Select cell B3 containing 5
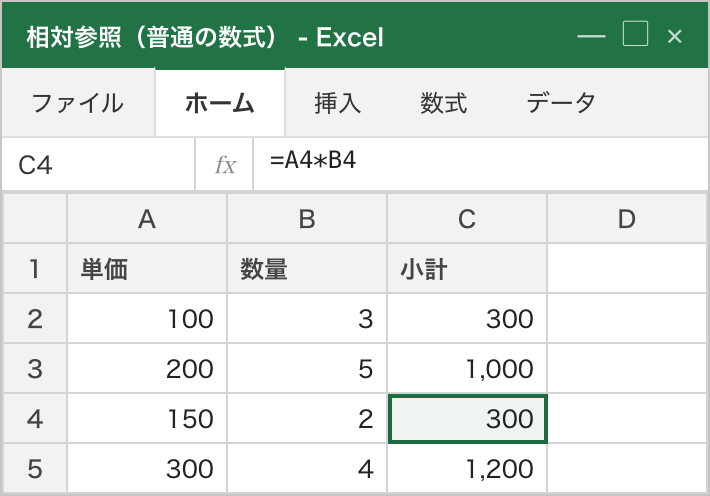The height and width of the screenshot is (496, 710). (307, 368)
